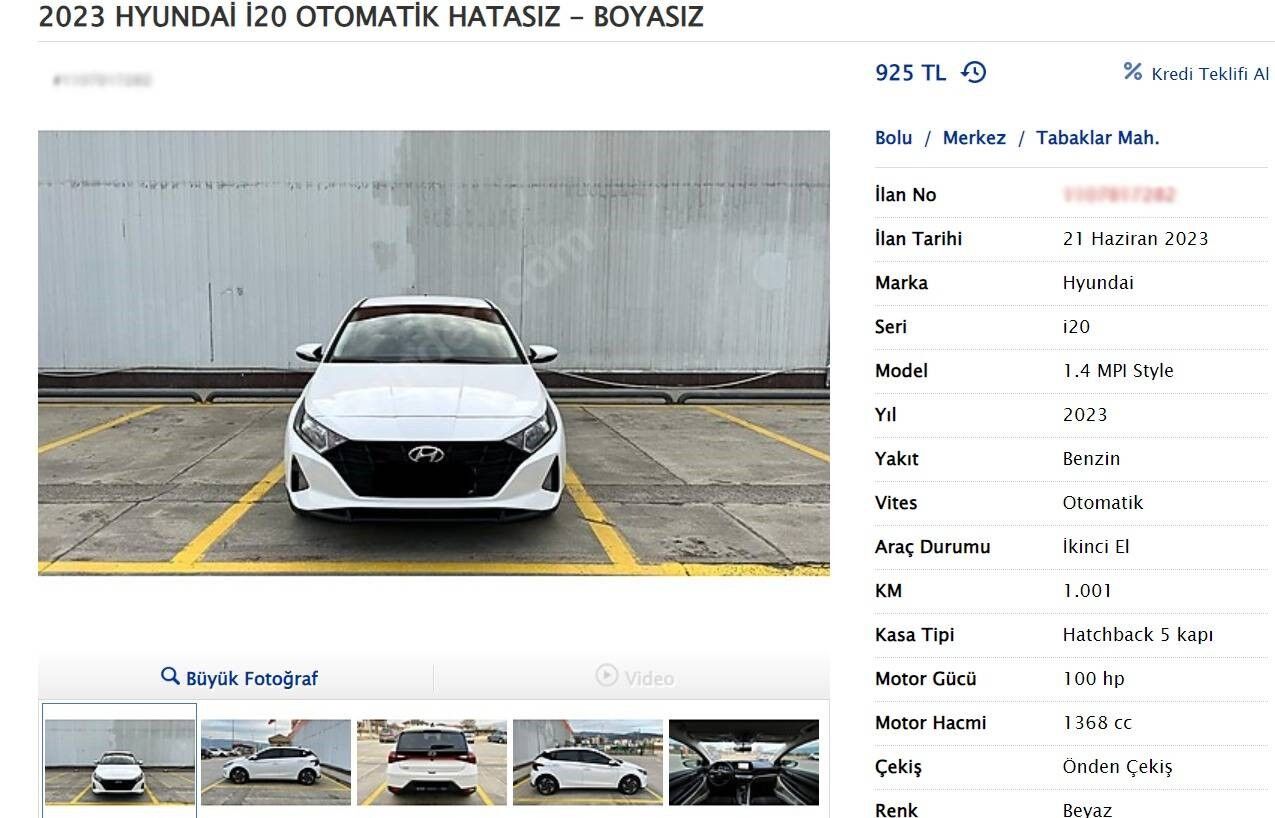Open the Büyük Fotoğraf tab label
The width and height of the screenshot is (1275, 818).
251,678
